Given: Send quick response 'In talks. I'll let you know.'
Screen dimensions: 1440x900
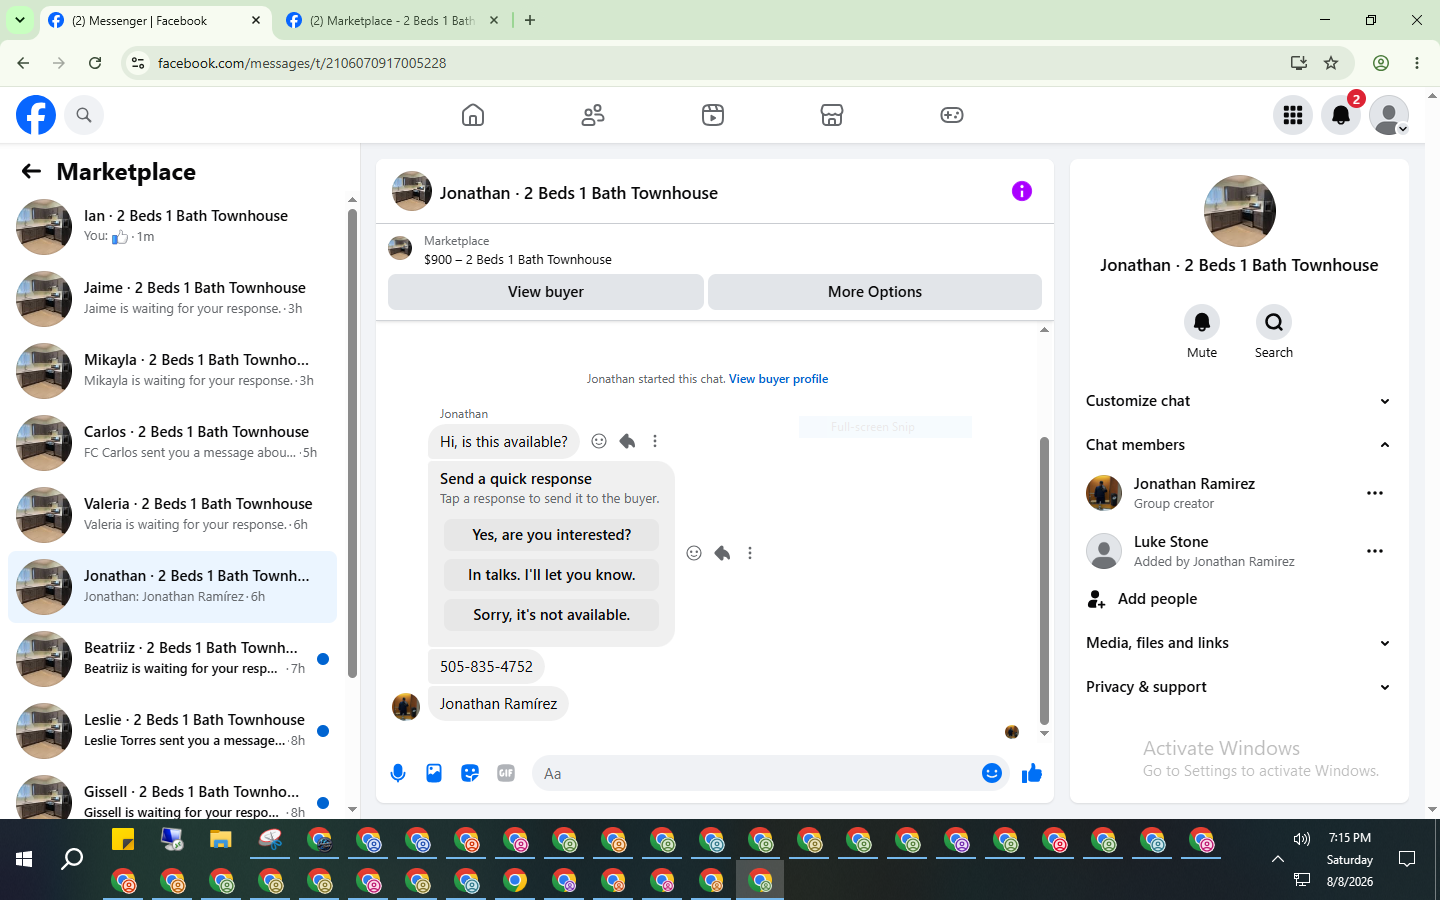Looking at the screenshot, I should pos(552,575).
